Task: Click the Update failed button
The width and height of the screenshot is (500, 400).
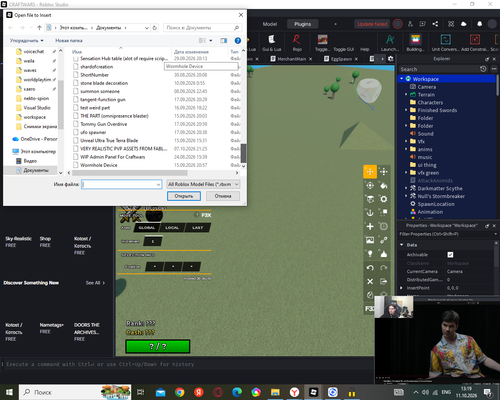Action: [372, 24]
